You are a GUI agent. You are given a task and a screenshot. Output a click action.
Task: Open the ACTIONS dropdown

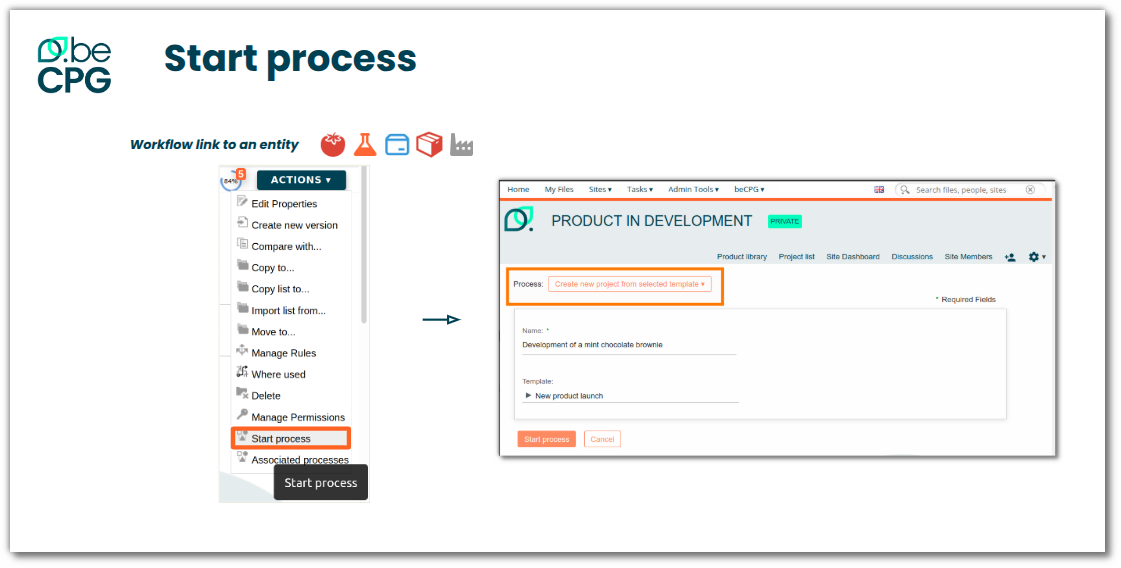301,180
